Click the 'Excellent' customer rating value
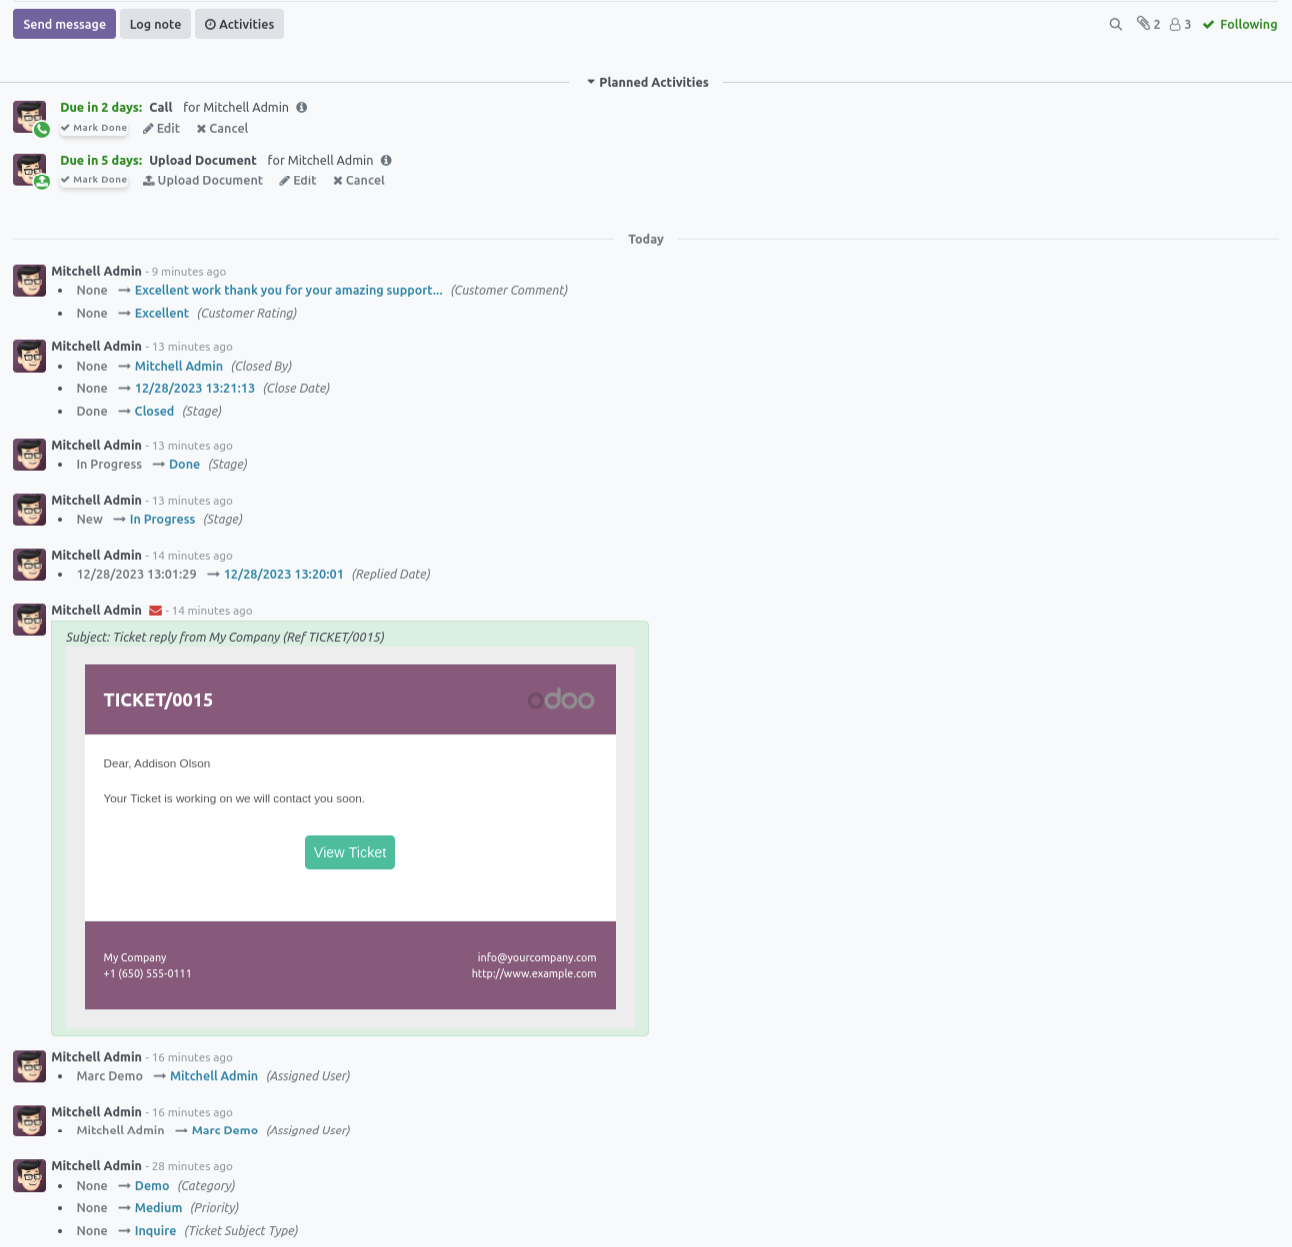The image size is (1292, 1247). 162,313
